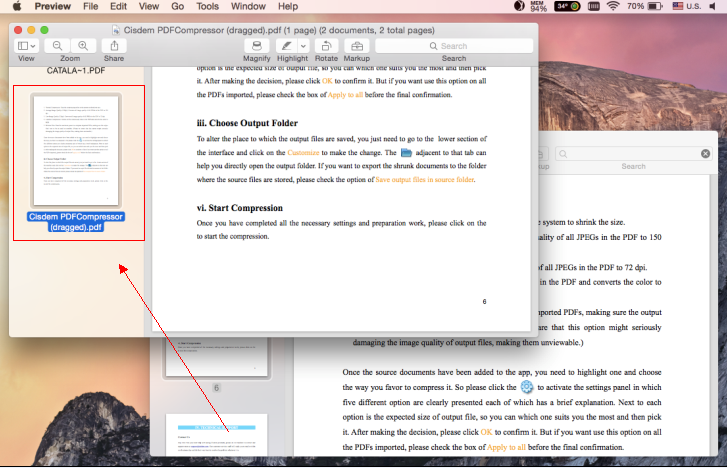Viewport: 727px width, 468px height.
Task: Open the File menu
Action: (x=90, y=6)
